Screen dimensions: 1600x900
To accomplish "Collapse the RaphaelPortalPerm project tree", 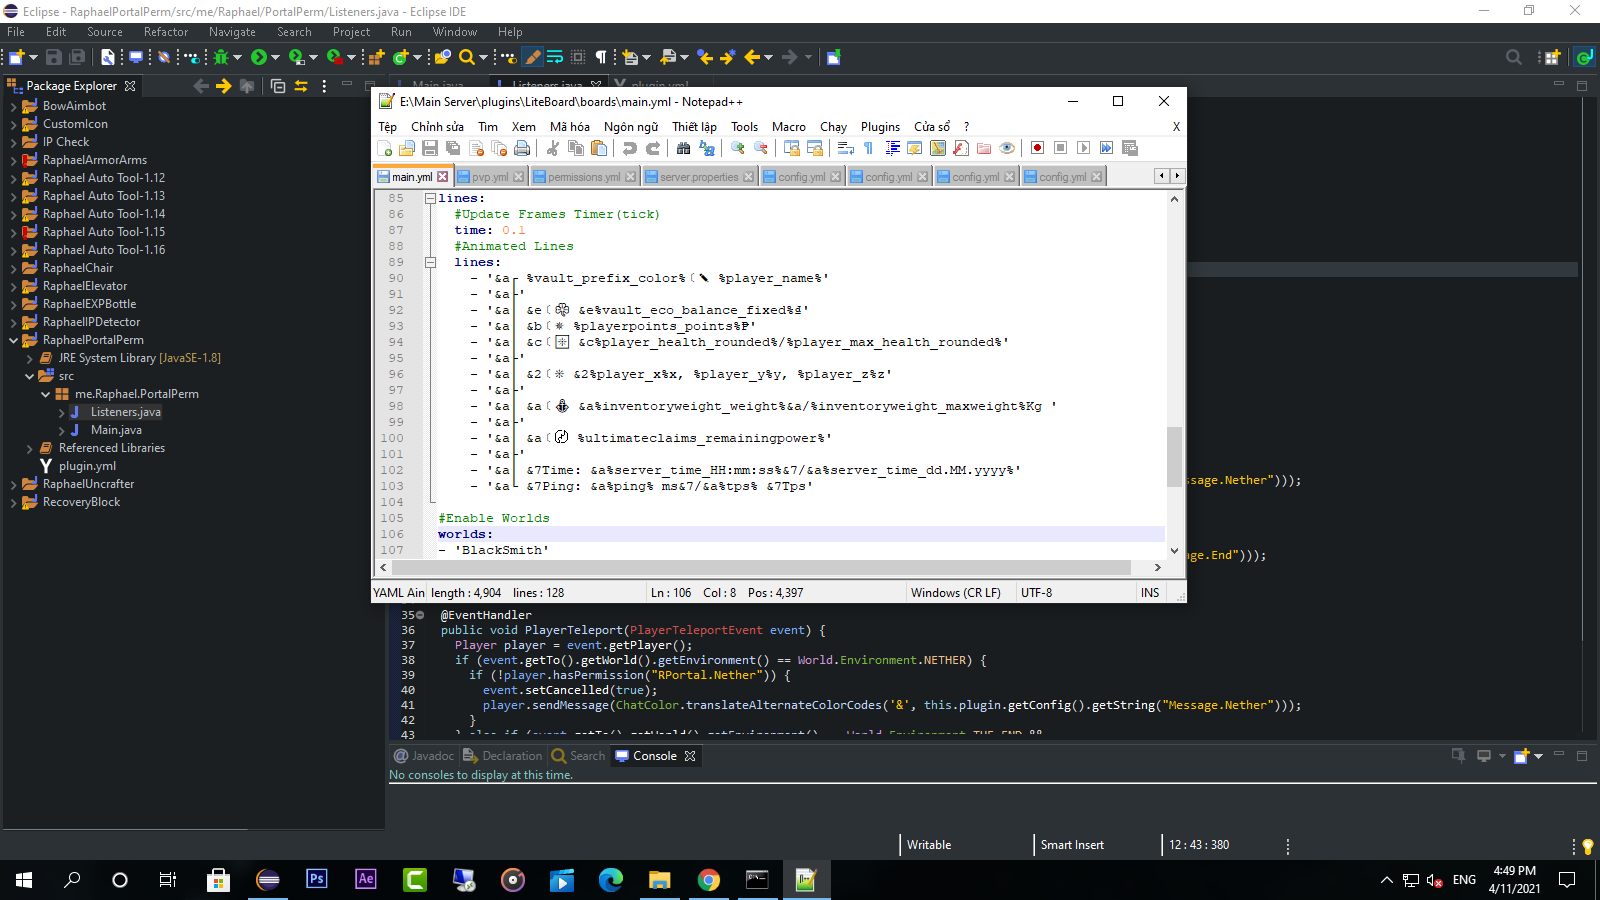I will pos(13,340).
